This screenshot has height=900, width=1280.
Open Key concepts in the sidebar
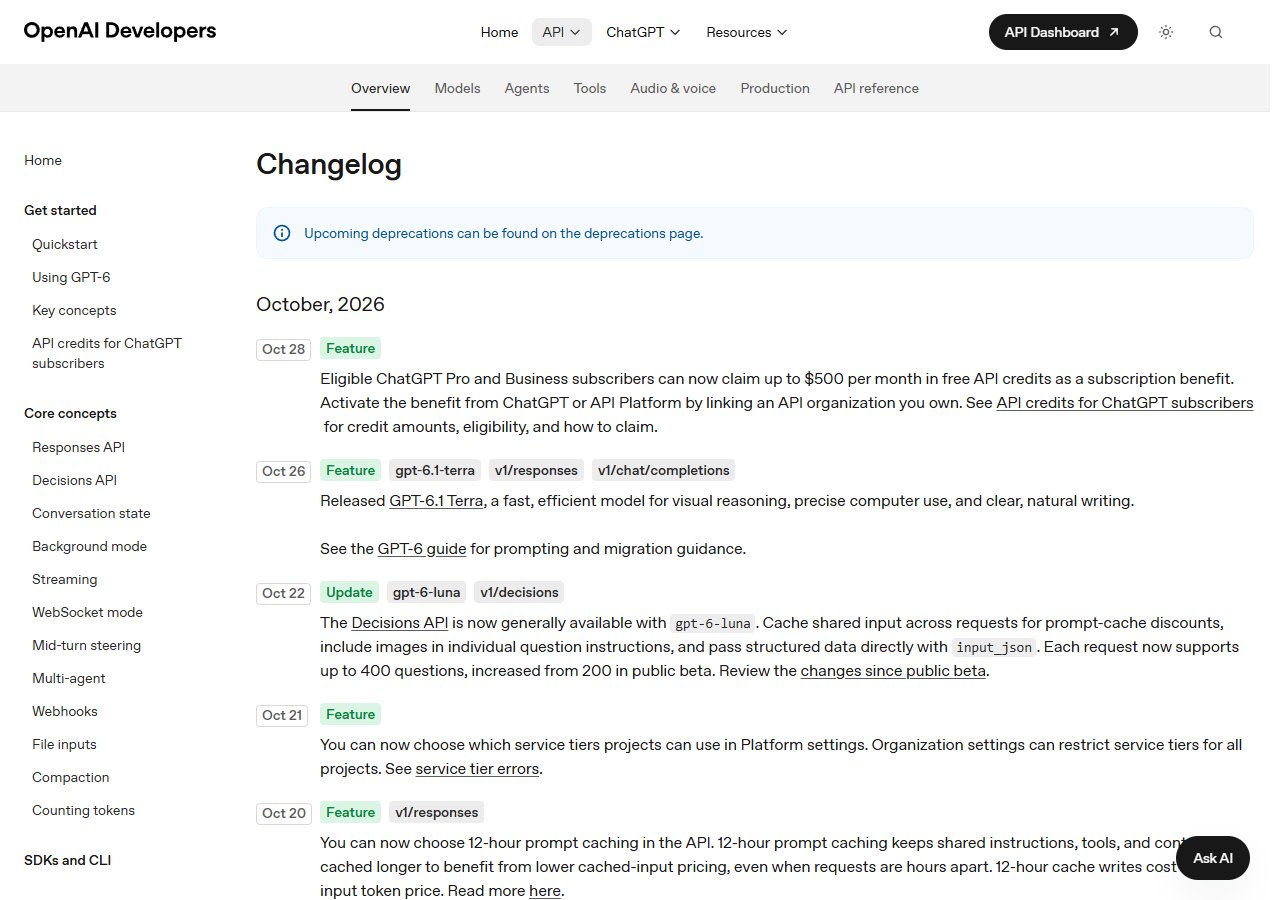pyautogui.click(x=74, y=310)
